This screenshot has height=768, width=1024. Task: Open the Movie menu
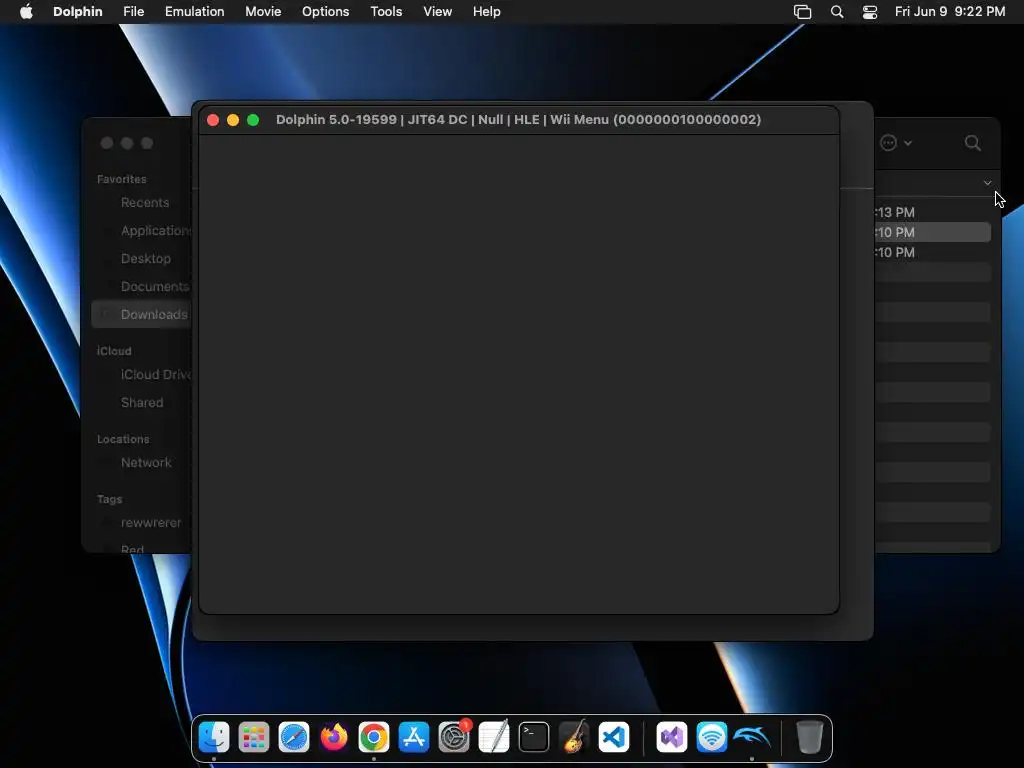pyautogui.click(x=263, y=12)
